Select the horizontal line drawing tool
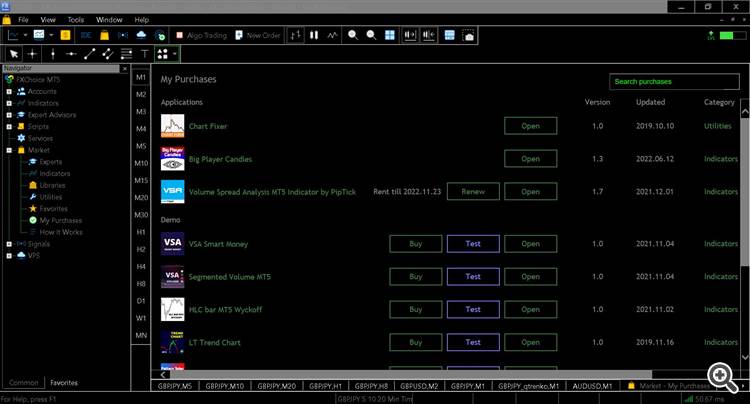The height and width of the screenshot is (404, 750). pos(71,54)
